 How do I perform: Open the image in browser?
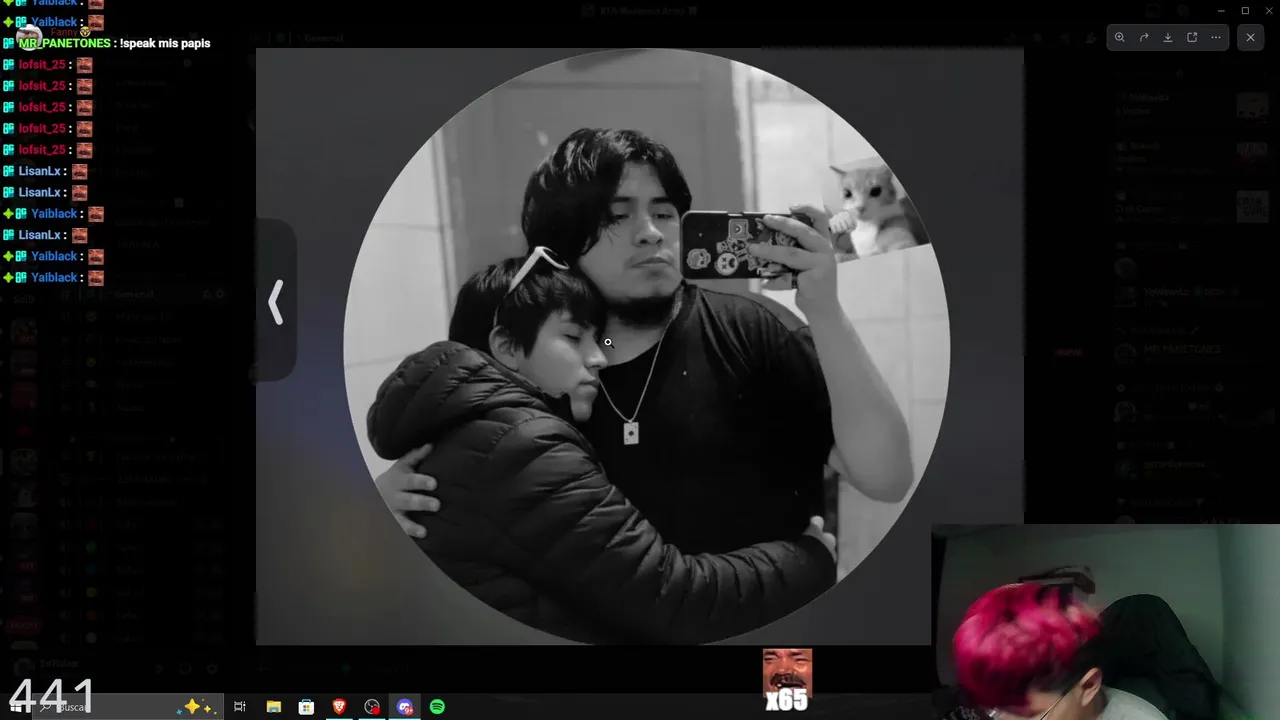point(1192,37)
